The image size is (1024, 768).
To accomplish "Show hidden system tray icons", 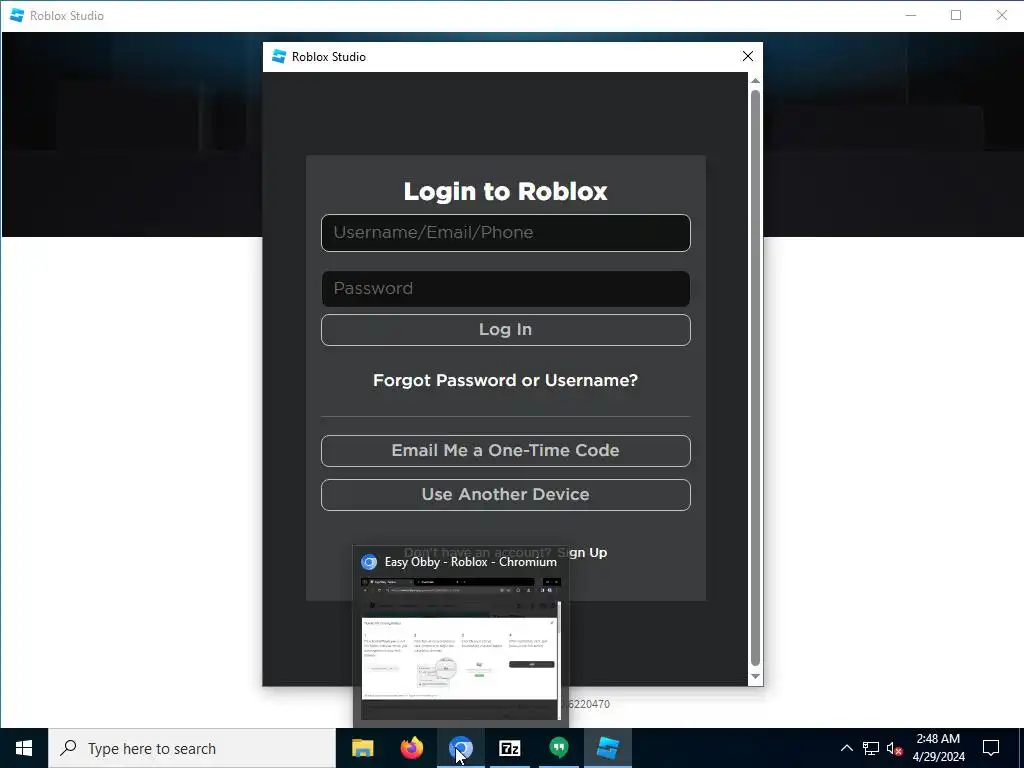I will 846,748.
